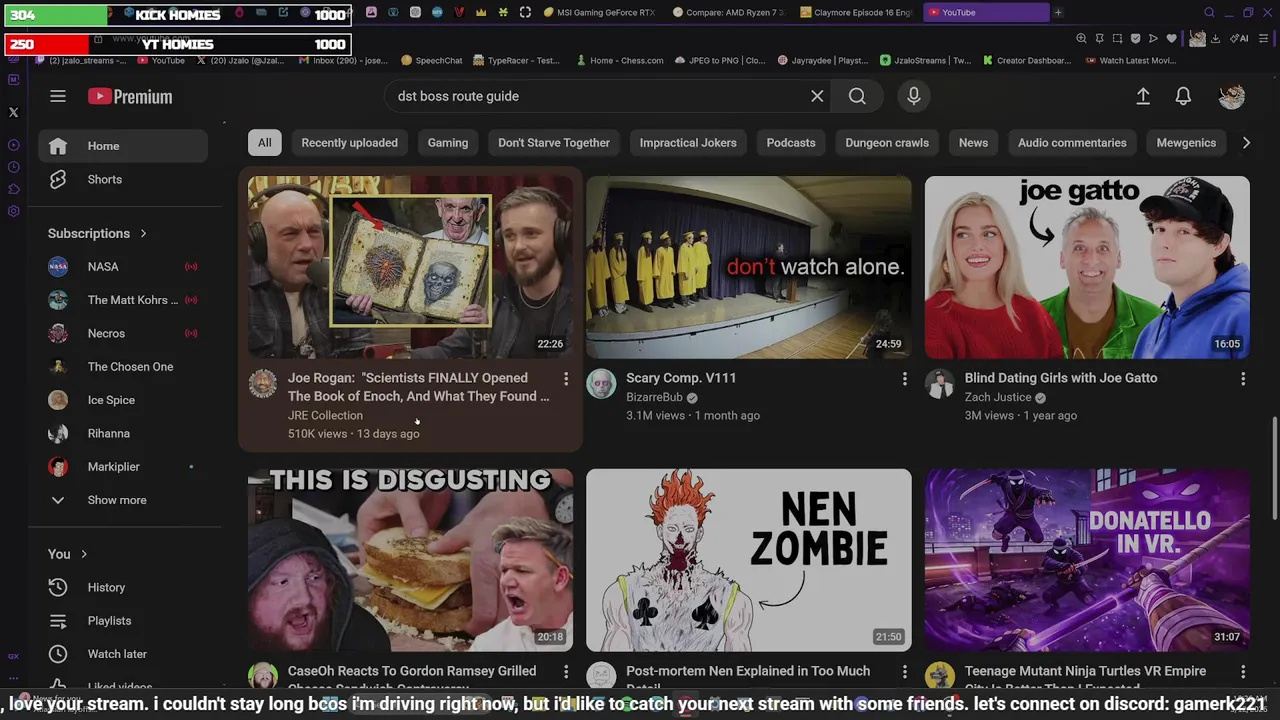This screenshot has width=1280, height=720.
Task: Select the Gaming filter chip
Action: point(448,143)
